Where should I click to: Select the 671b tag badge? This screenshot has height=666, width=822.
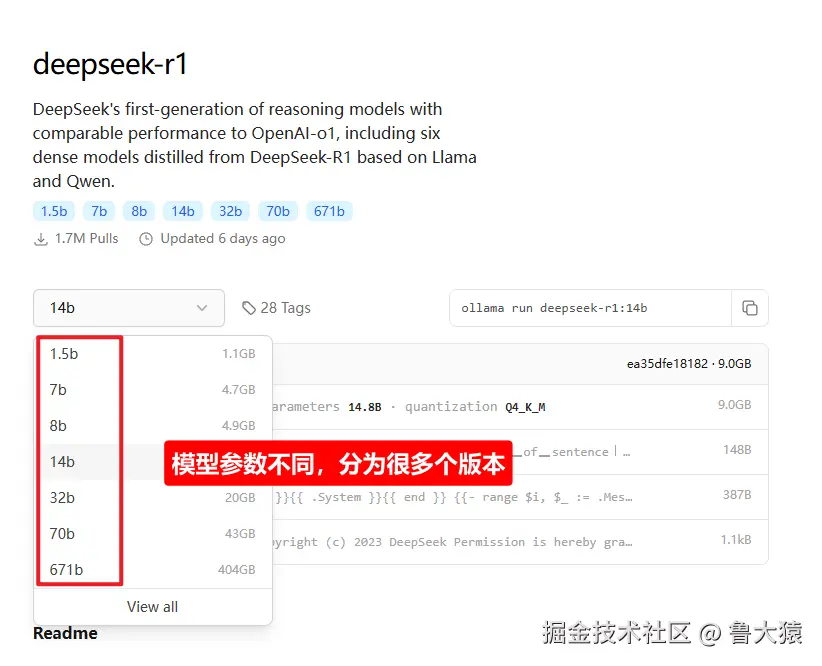(329, 211)
